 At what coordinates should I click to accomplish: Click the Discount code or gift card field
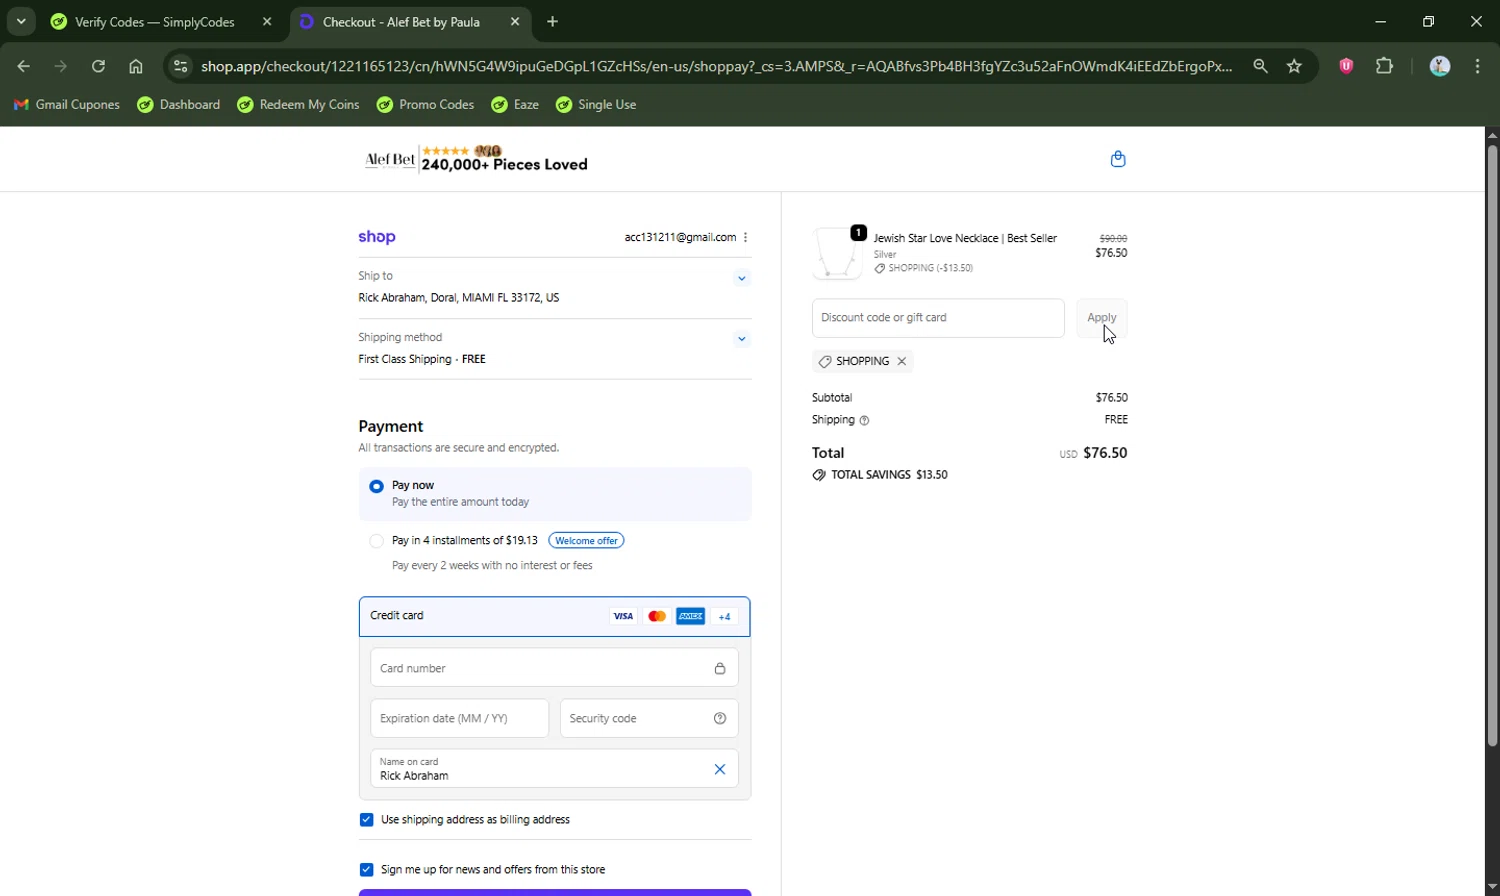tap(938, 318)
